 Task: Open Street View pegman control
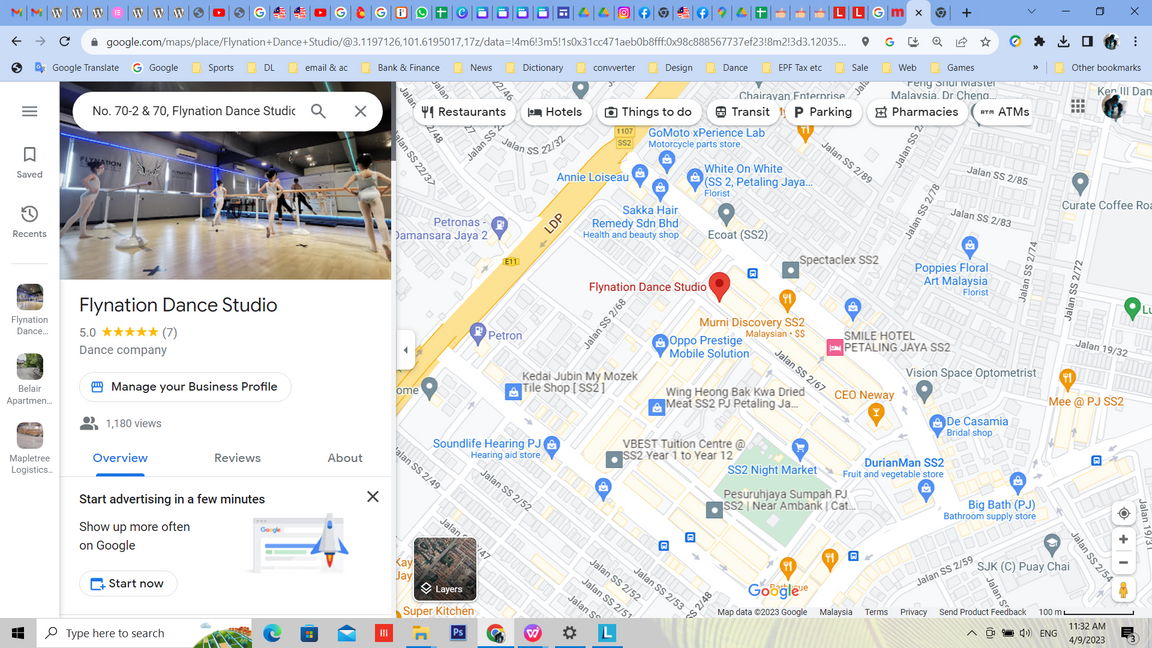[x=1123, y=591]
